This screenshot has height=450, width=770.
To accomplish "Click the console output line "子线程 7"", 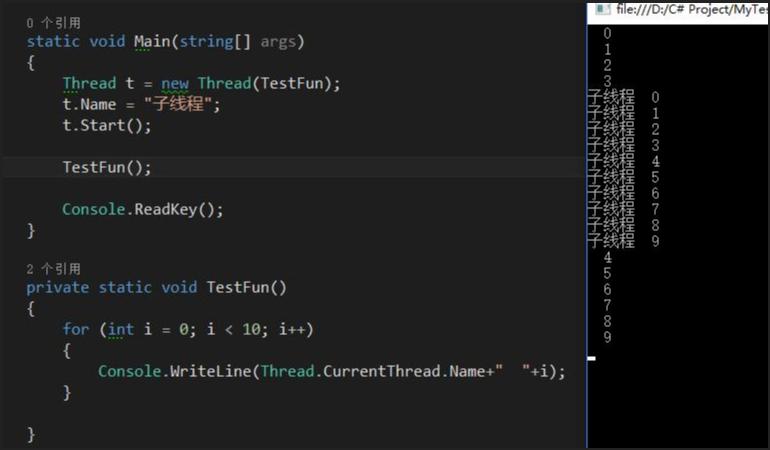I will pos(623,209).
